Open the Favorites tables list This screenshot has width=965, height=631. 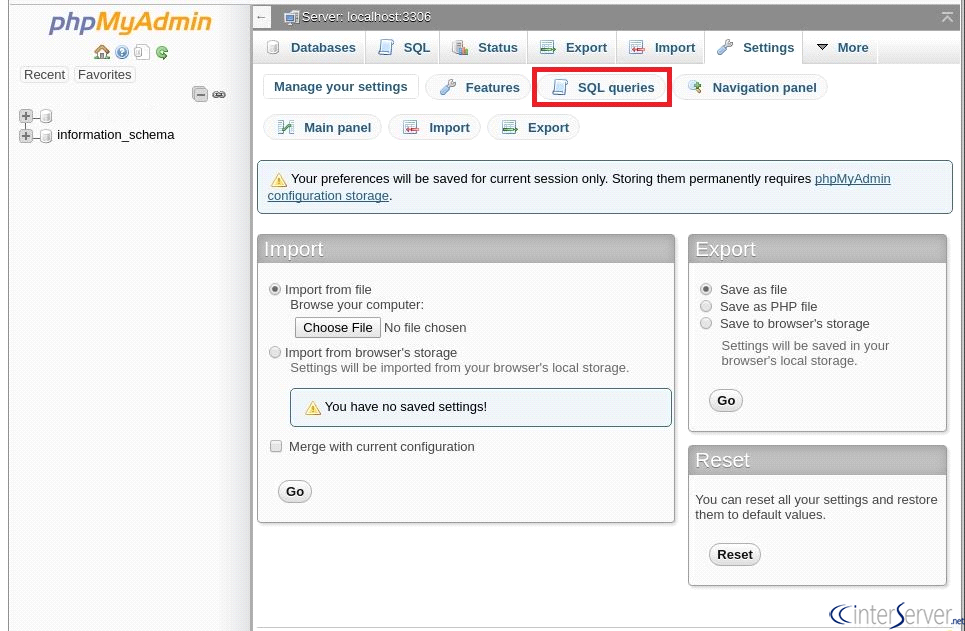pyautogui.click(x=105, y=74)
